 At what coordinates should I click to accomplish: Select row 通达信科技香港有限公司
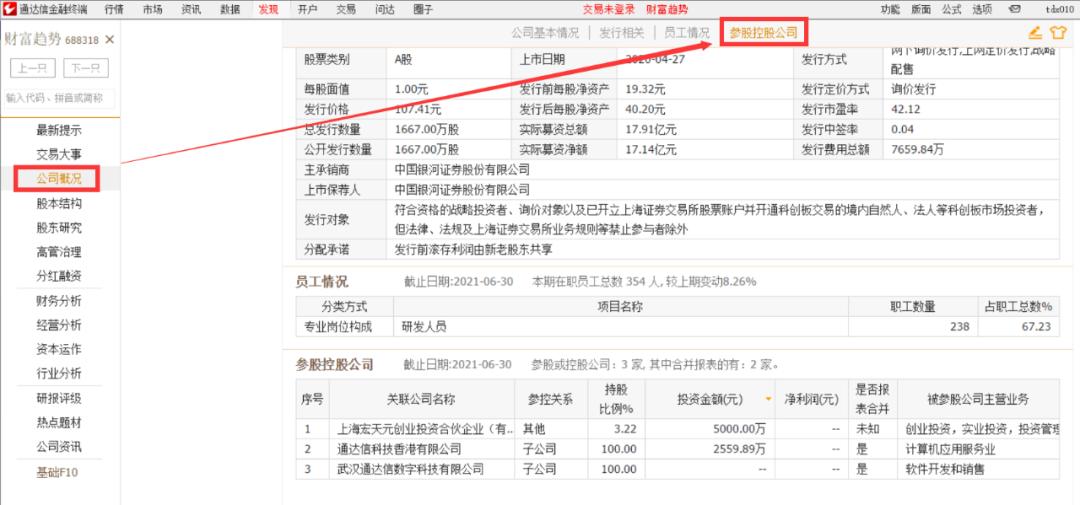point(678,449)
